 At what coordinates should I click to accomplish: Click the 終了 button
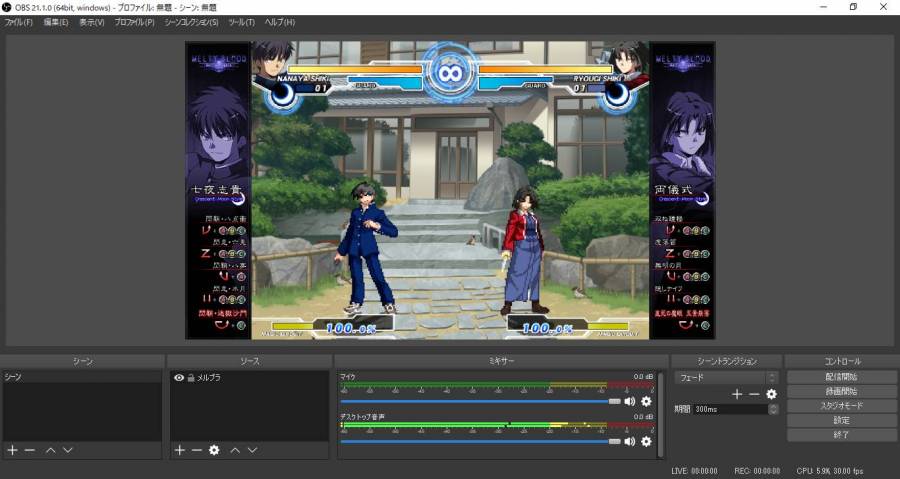click(841, 435)
